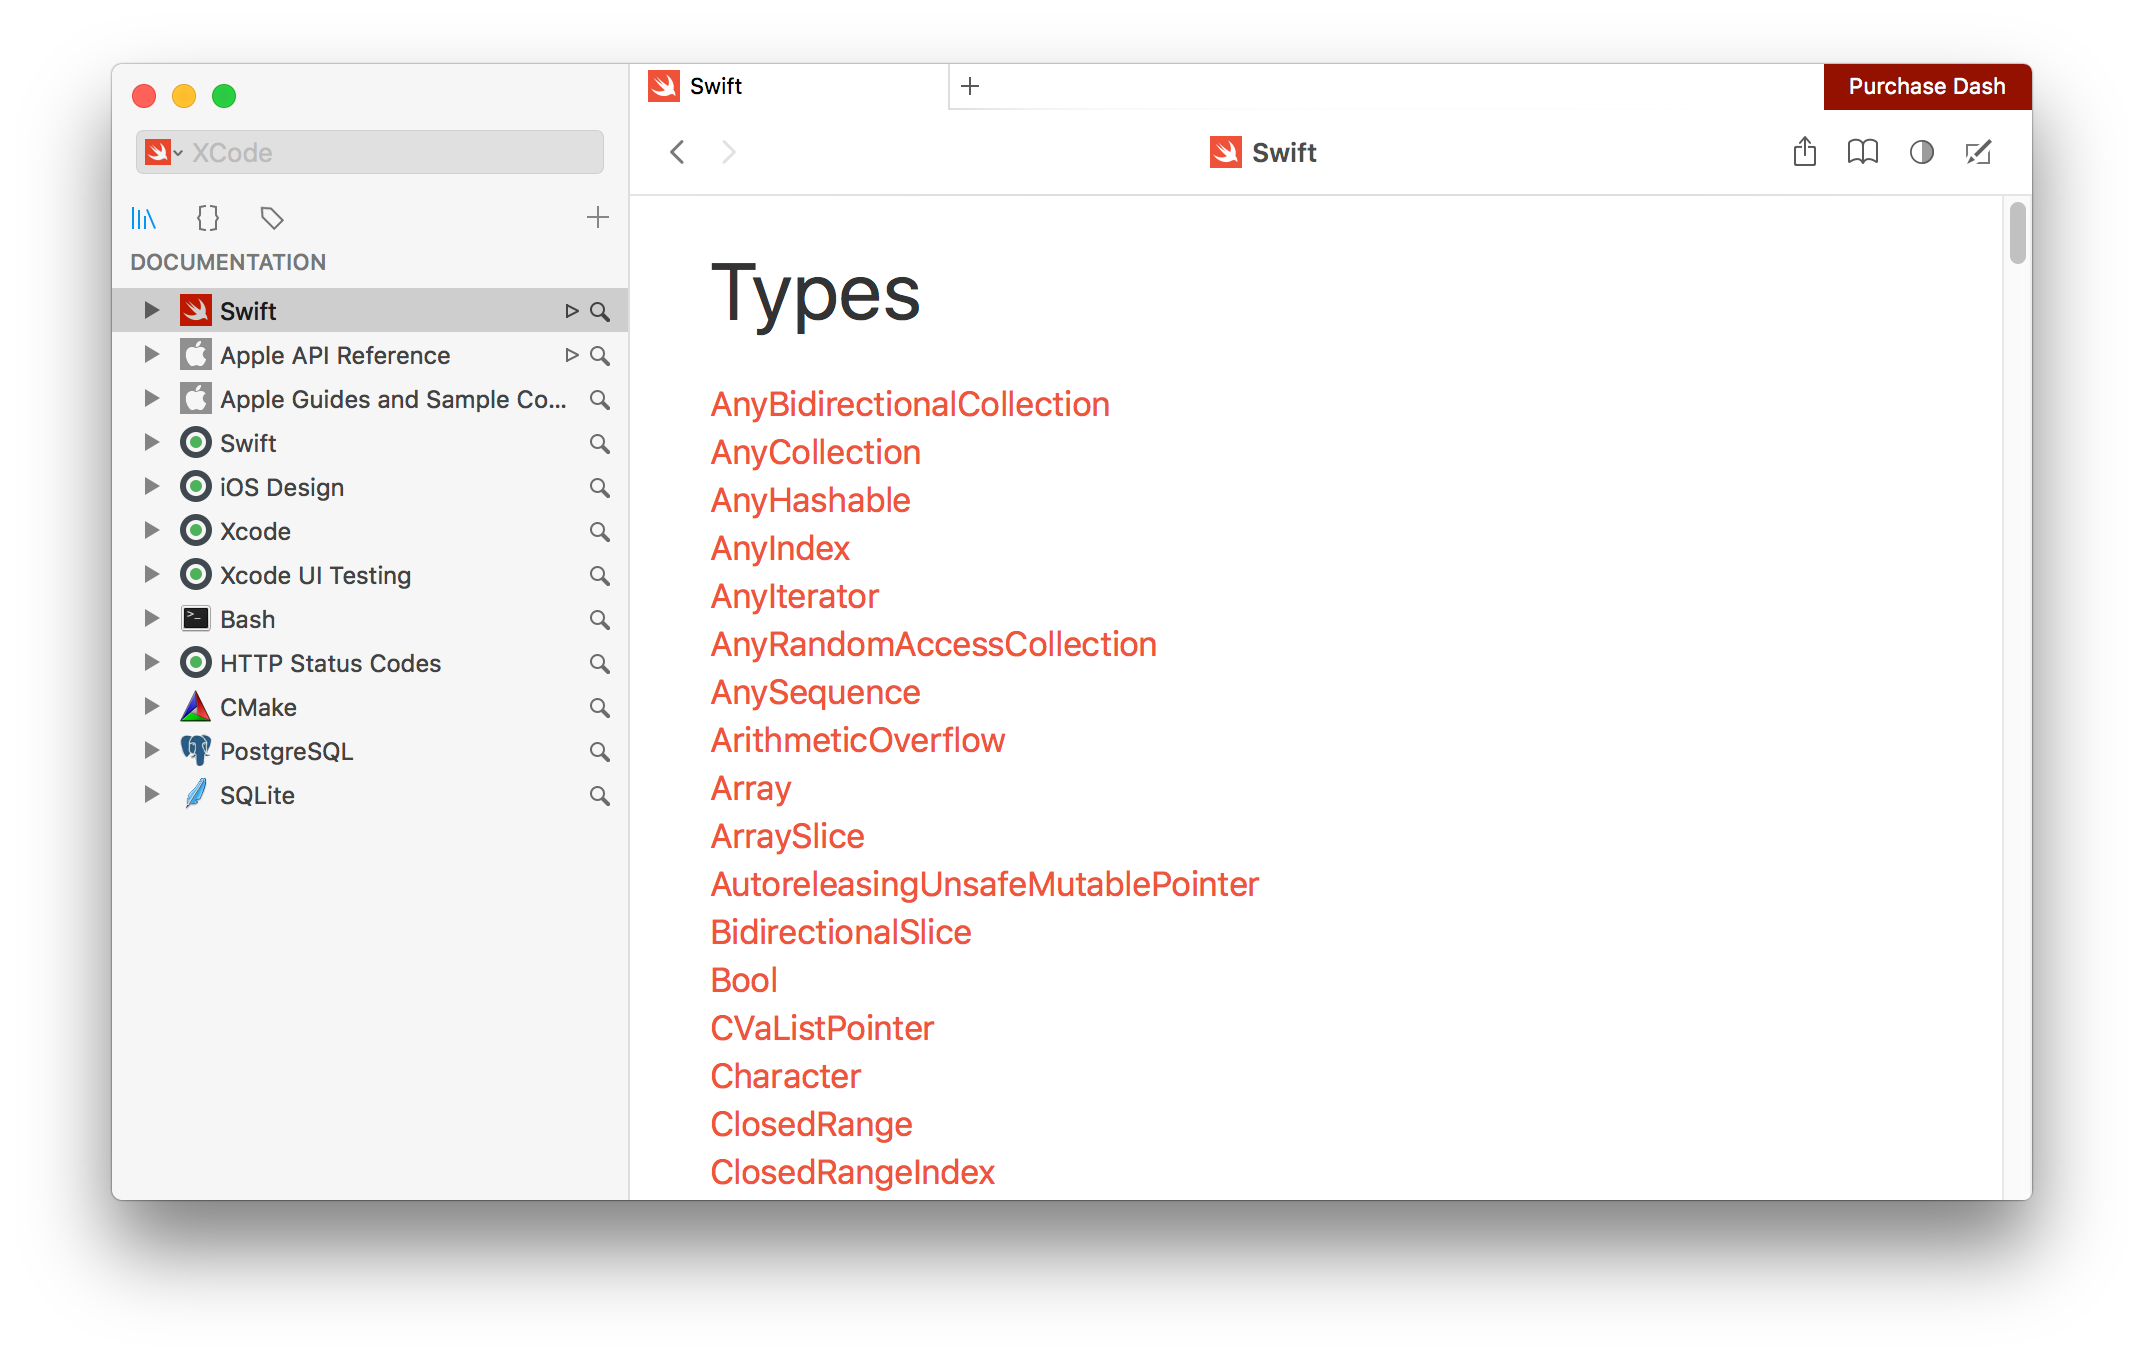
Task: Open a new tab with the plus button
Action: 968,86
